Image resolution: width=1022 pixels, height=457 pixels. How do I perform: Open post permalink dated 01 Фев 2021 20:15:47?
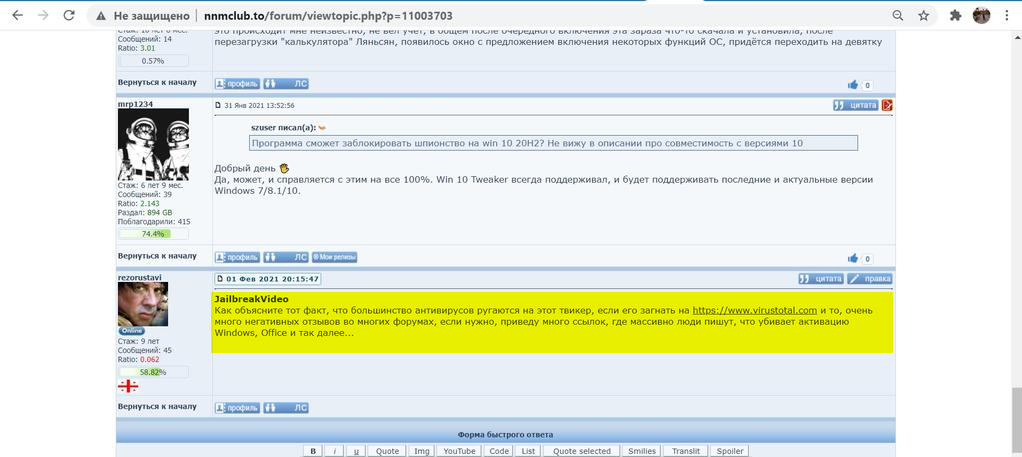pos(268,279)
